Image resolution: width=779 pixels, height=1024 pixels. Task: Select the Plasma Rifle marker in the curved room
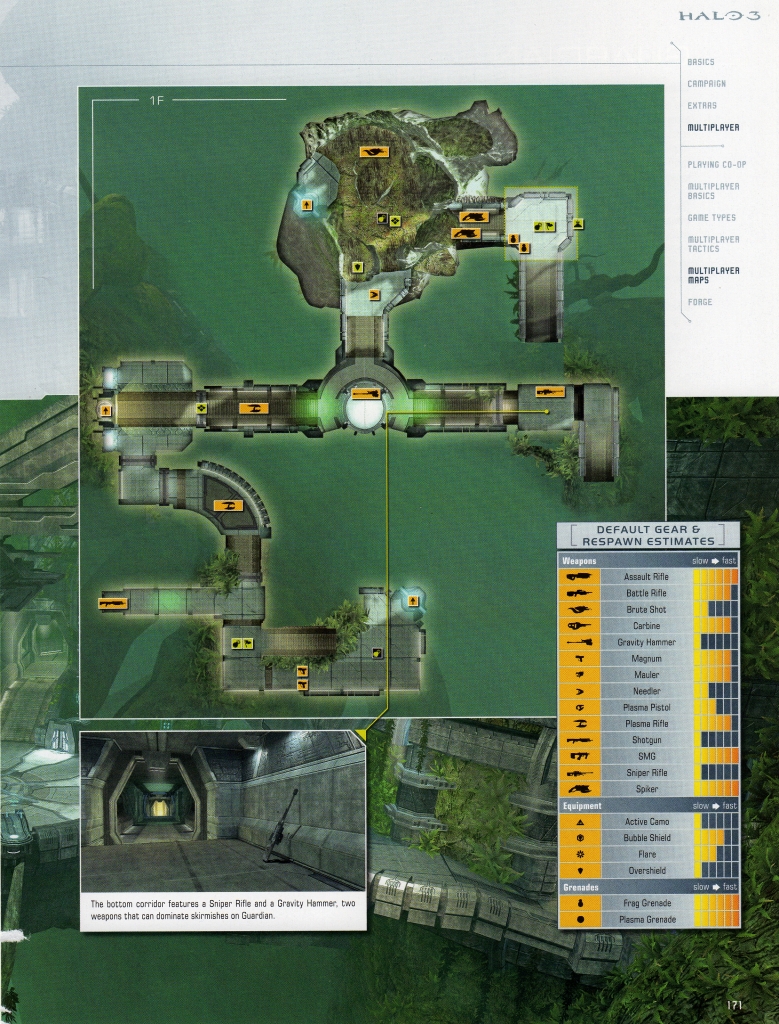(228, 505)
